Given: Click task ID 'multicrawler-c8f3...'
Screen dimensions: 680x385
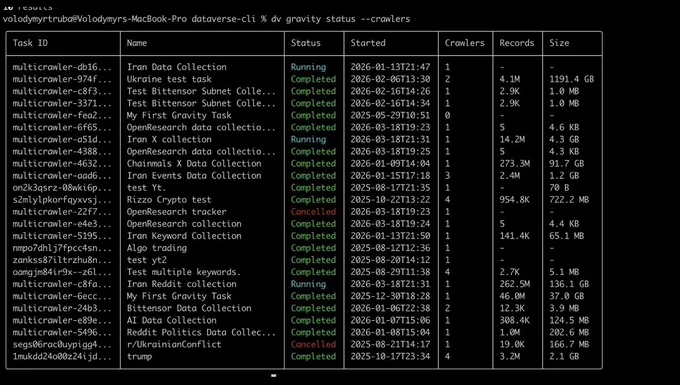Looking at the screenshot, I should click(62, 91).
